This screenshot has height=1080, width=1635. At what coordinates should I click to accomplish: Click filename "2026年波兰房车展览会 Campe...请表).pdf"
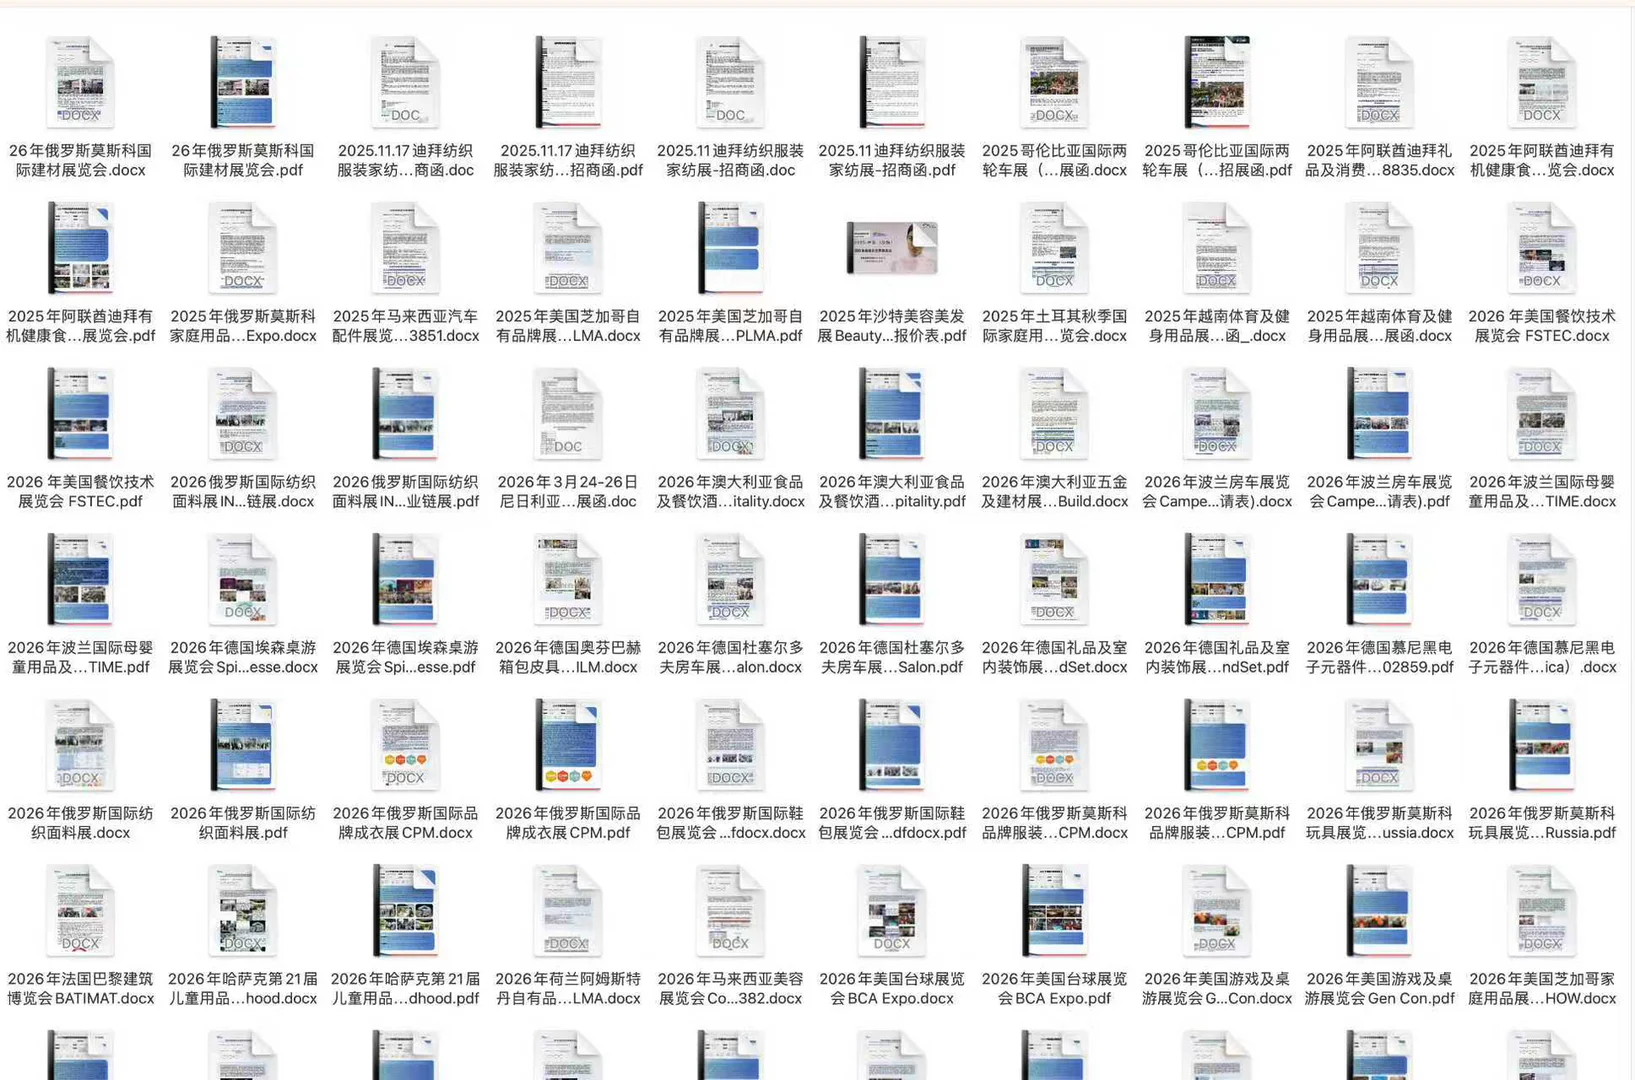(x=1379, y=492)
